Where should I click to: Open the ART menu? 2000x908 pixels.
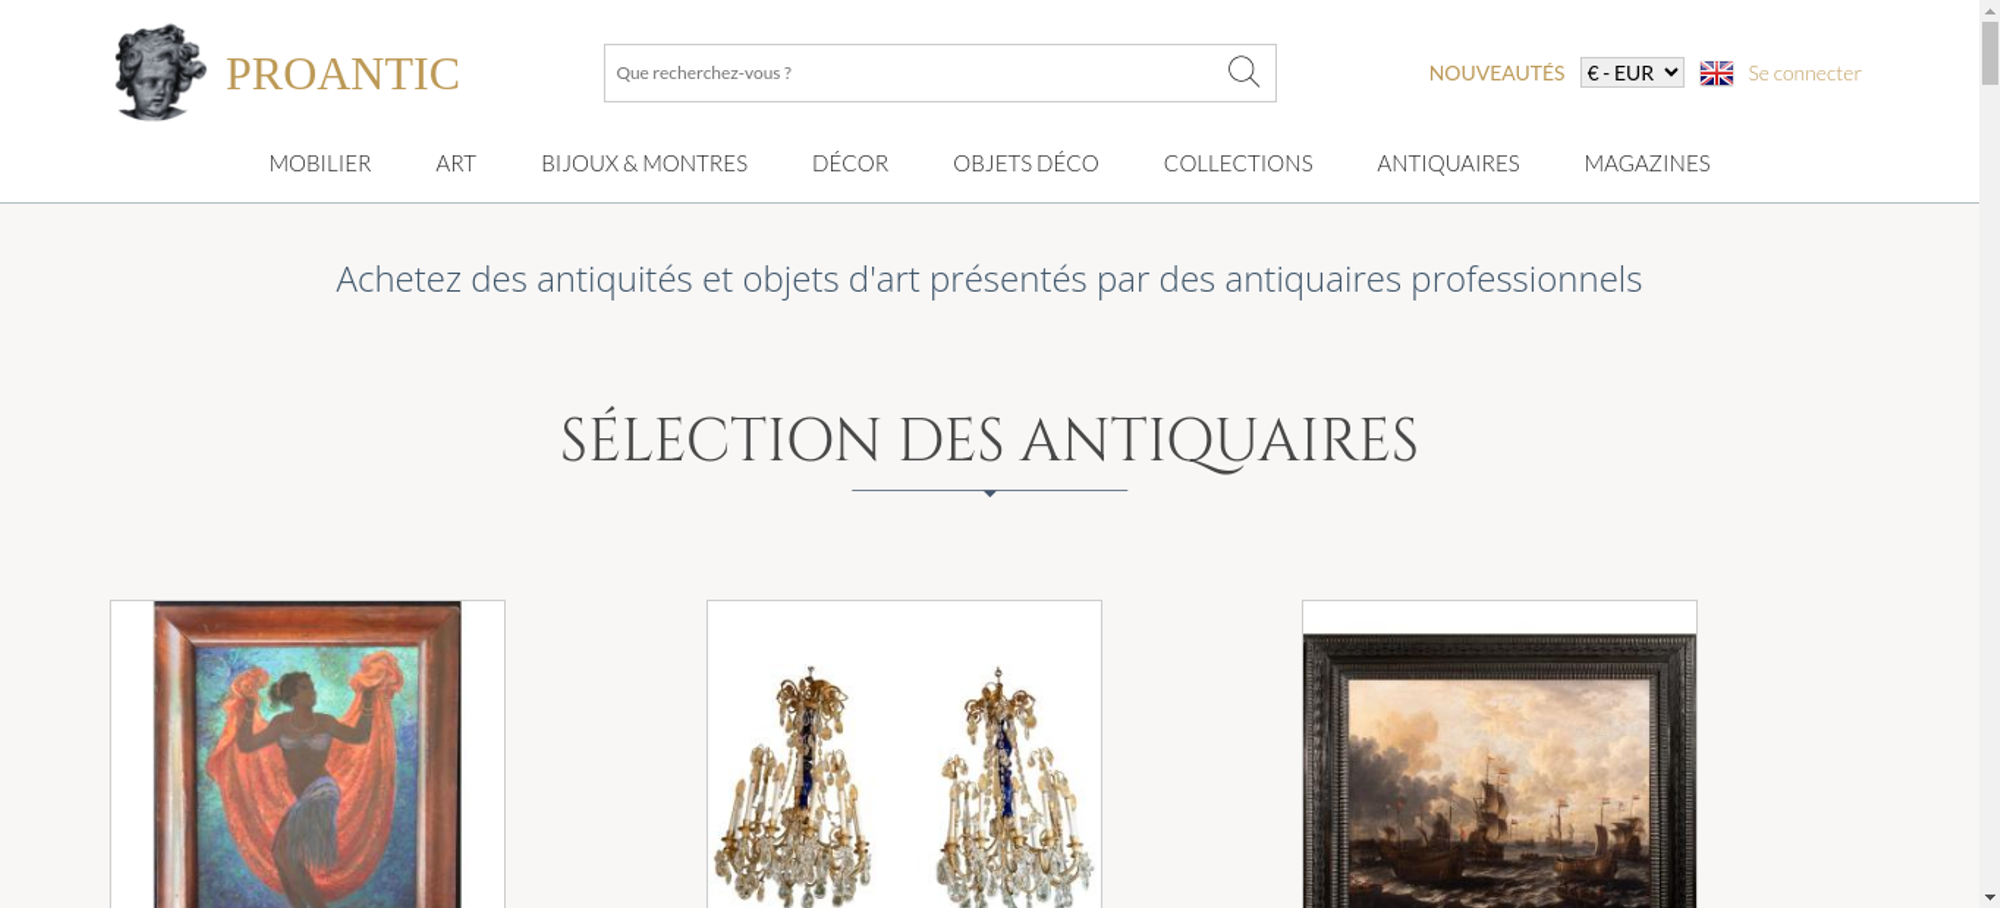456,163
